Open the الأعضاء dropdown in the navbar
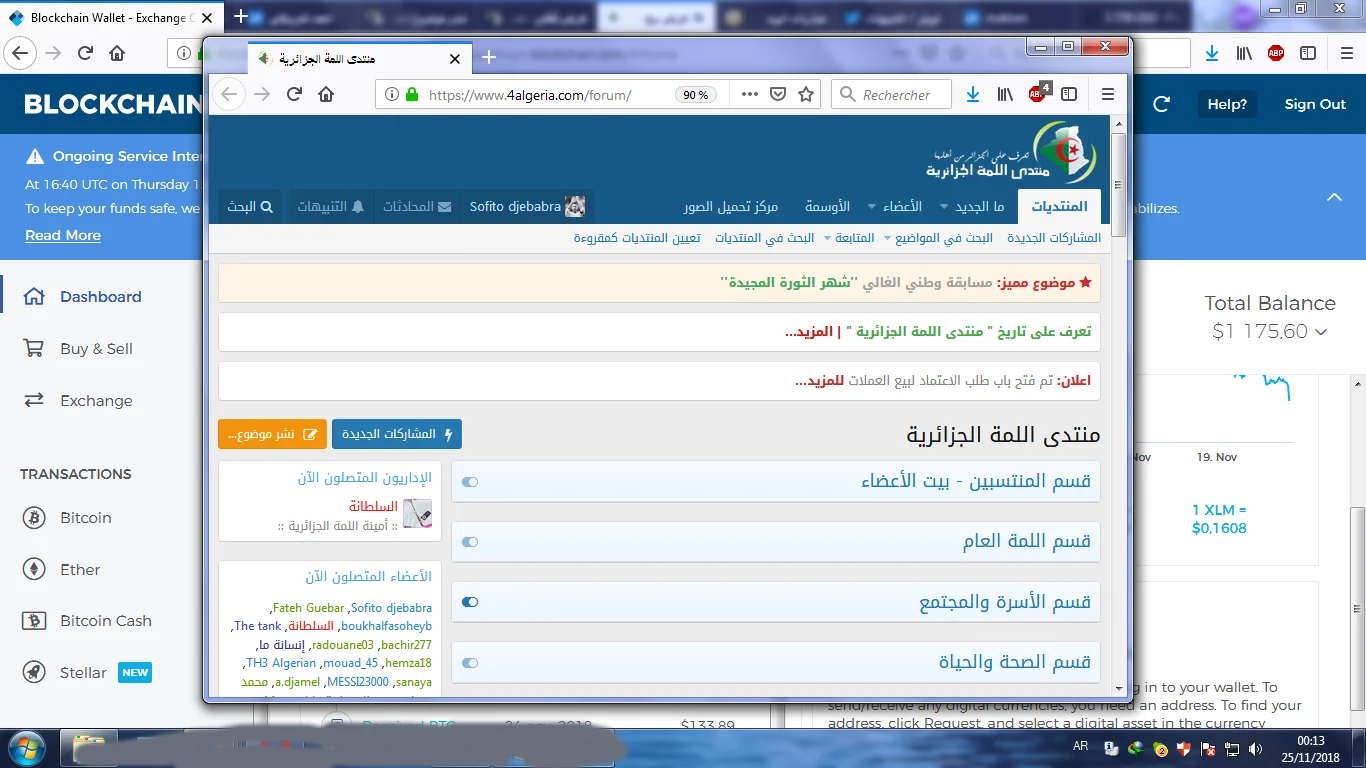The image size is (1366, 768). pyautogui.click(x=873, y=207)
